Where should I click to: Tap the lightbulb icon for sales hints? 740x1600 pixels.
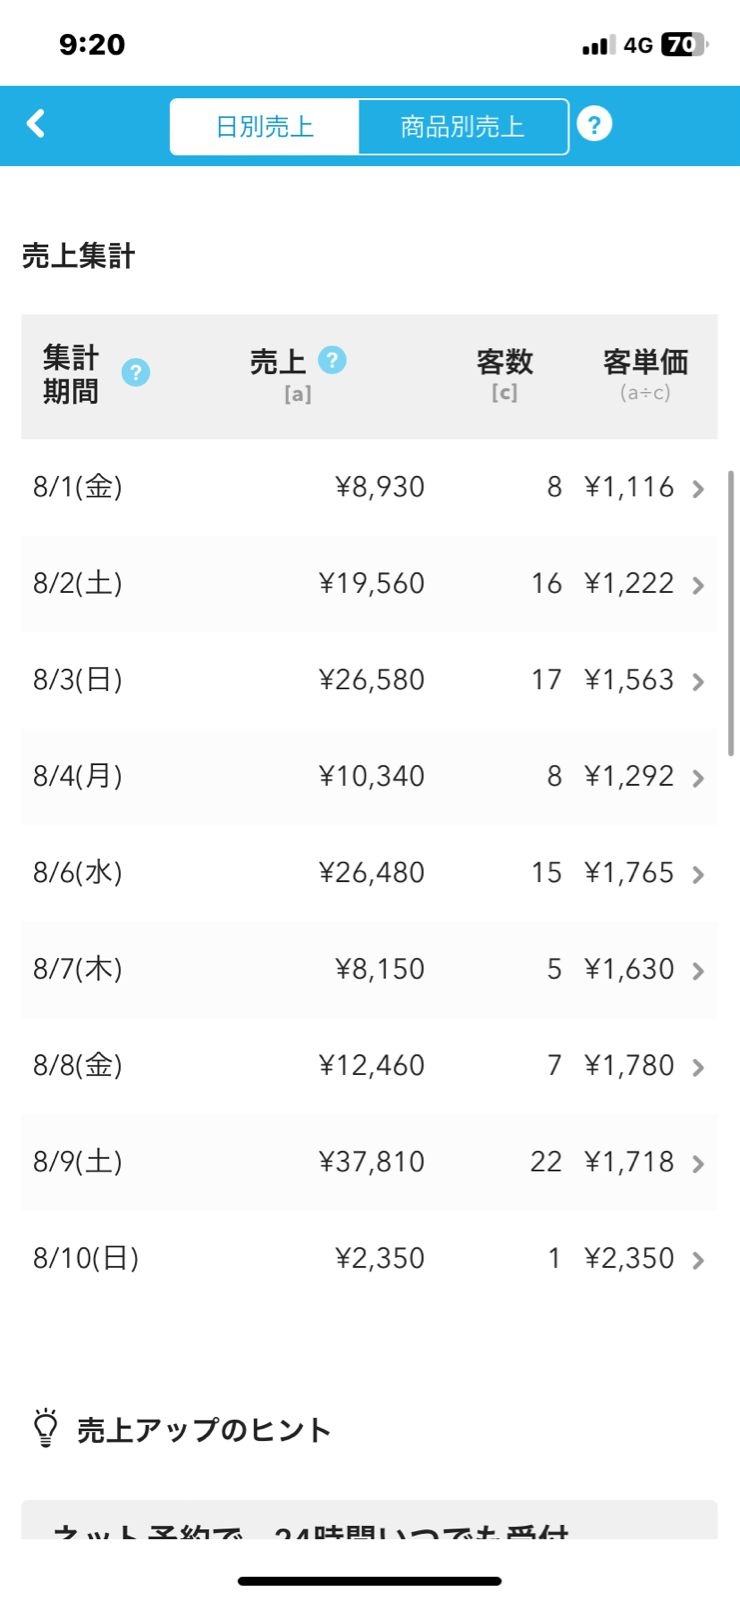[46, 1428]
